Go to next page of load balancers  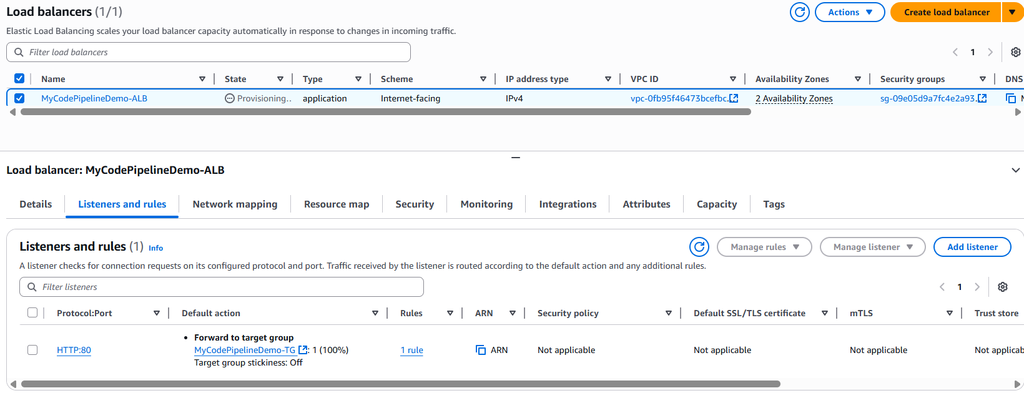990,52
